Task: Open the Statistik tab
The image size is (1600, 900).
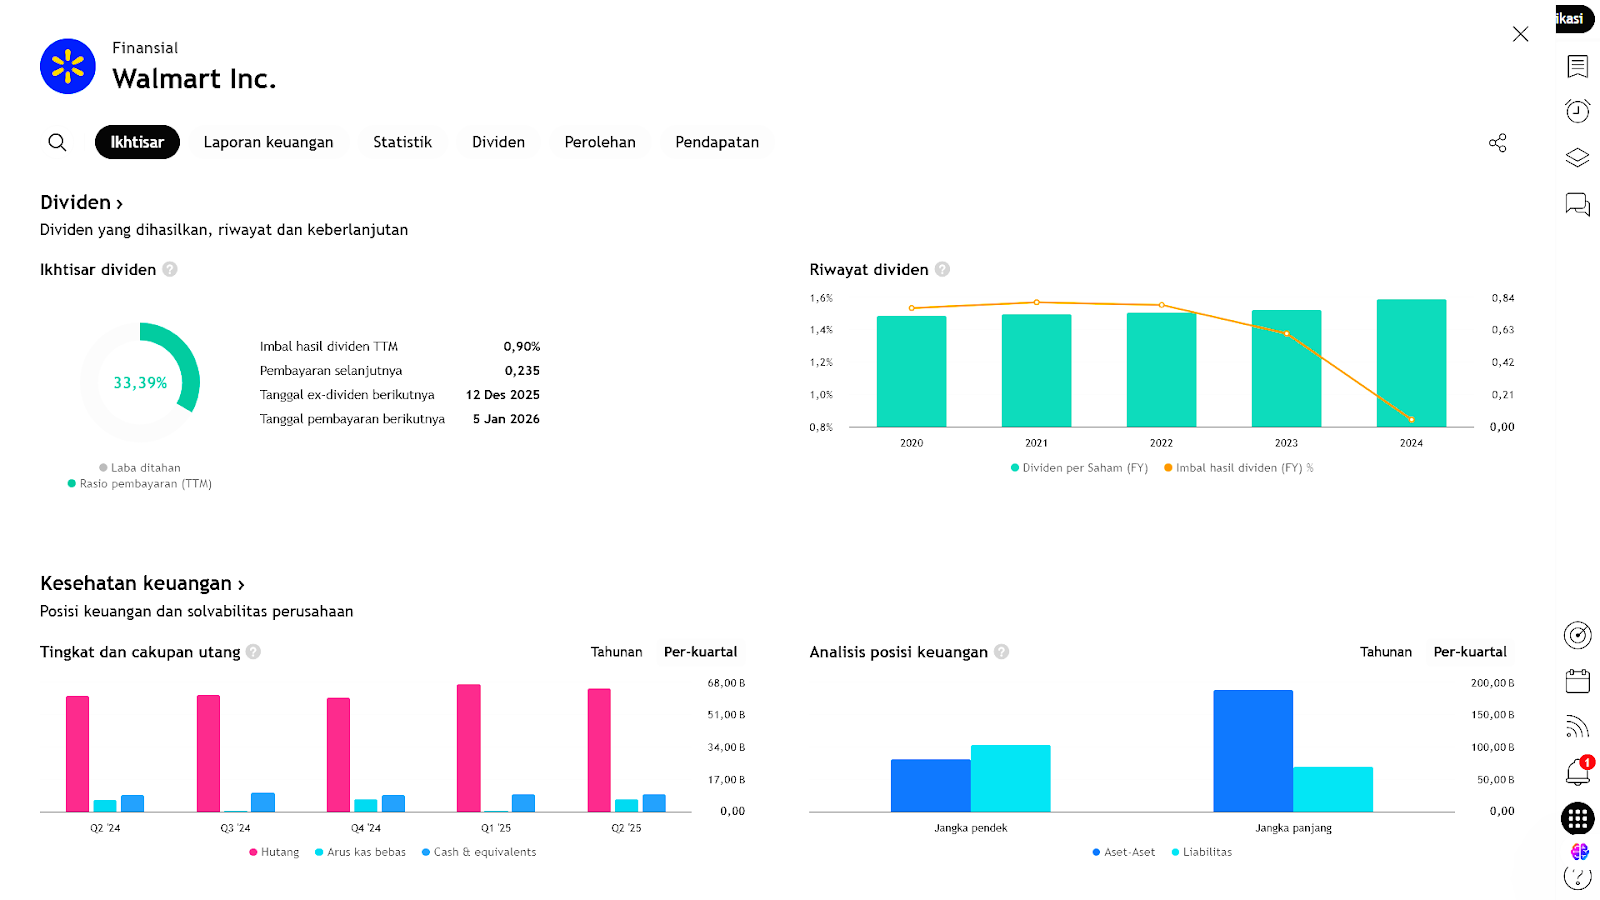Action: (x=402, y=142)
